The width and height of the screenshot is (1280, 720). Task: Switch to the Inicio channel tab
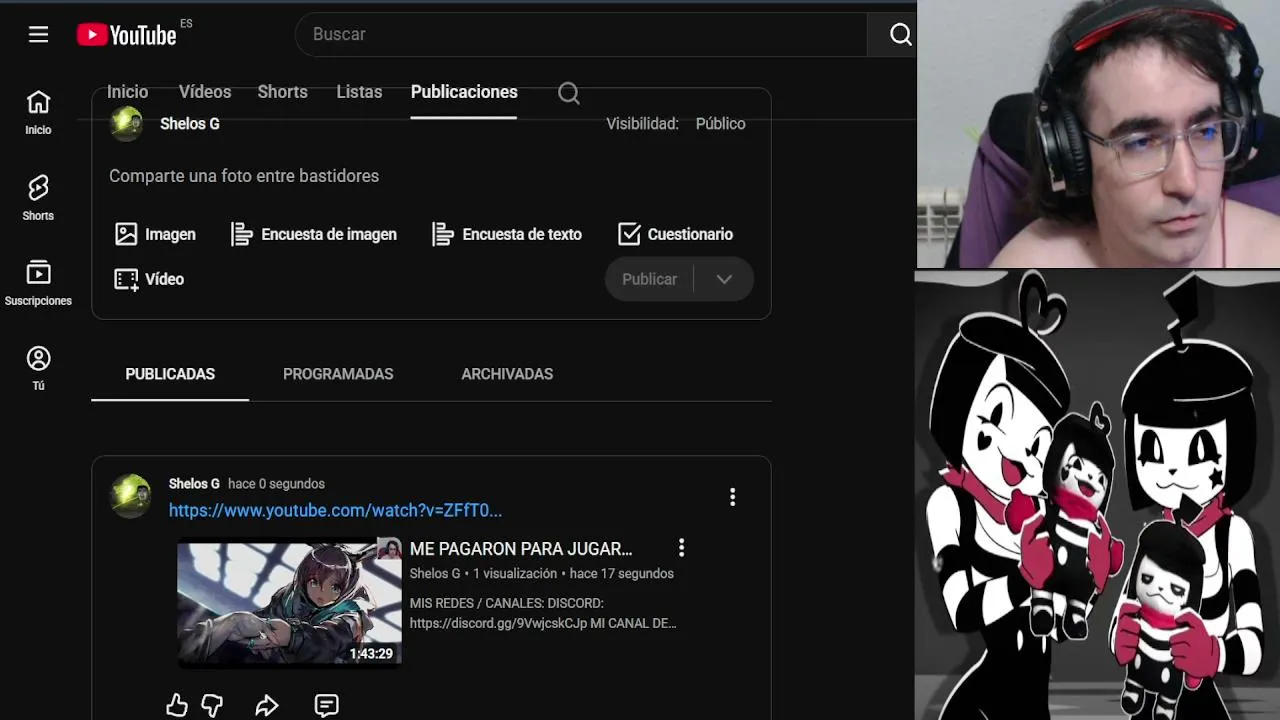[x=127, y=92]
